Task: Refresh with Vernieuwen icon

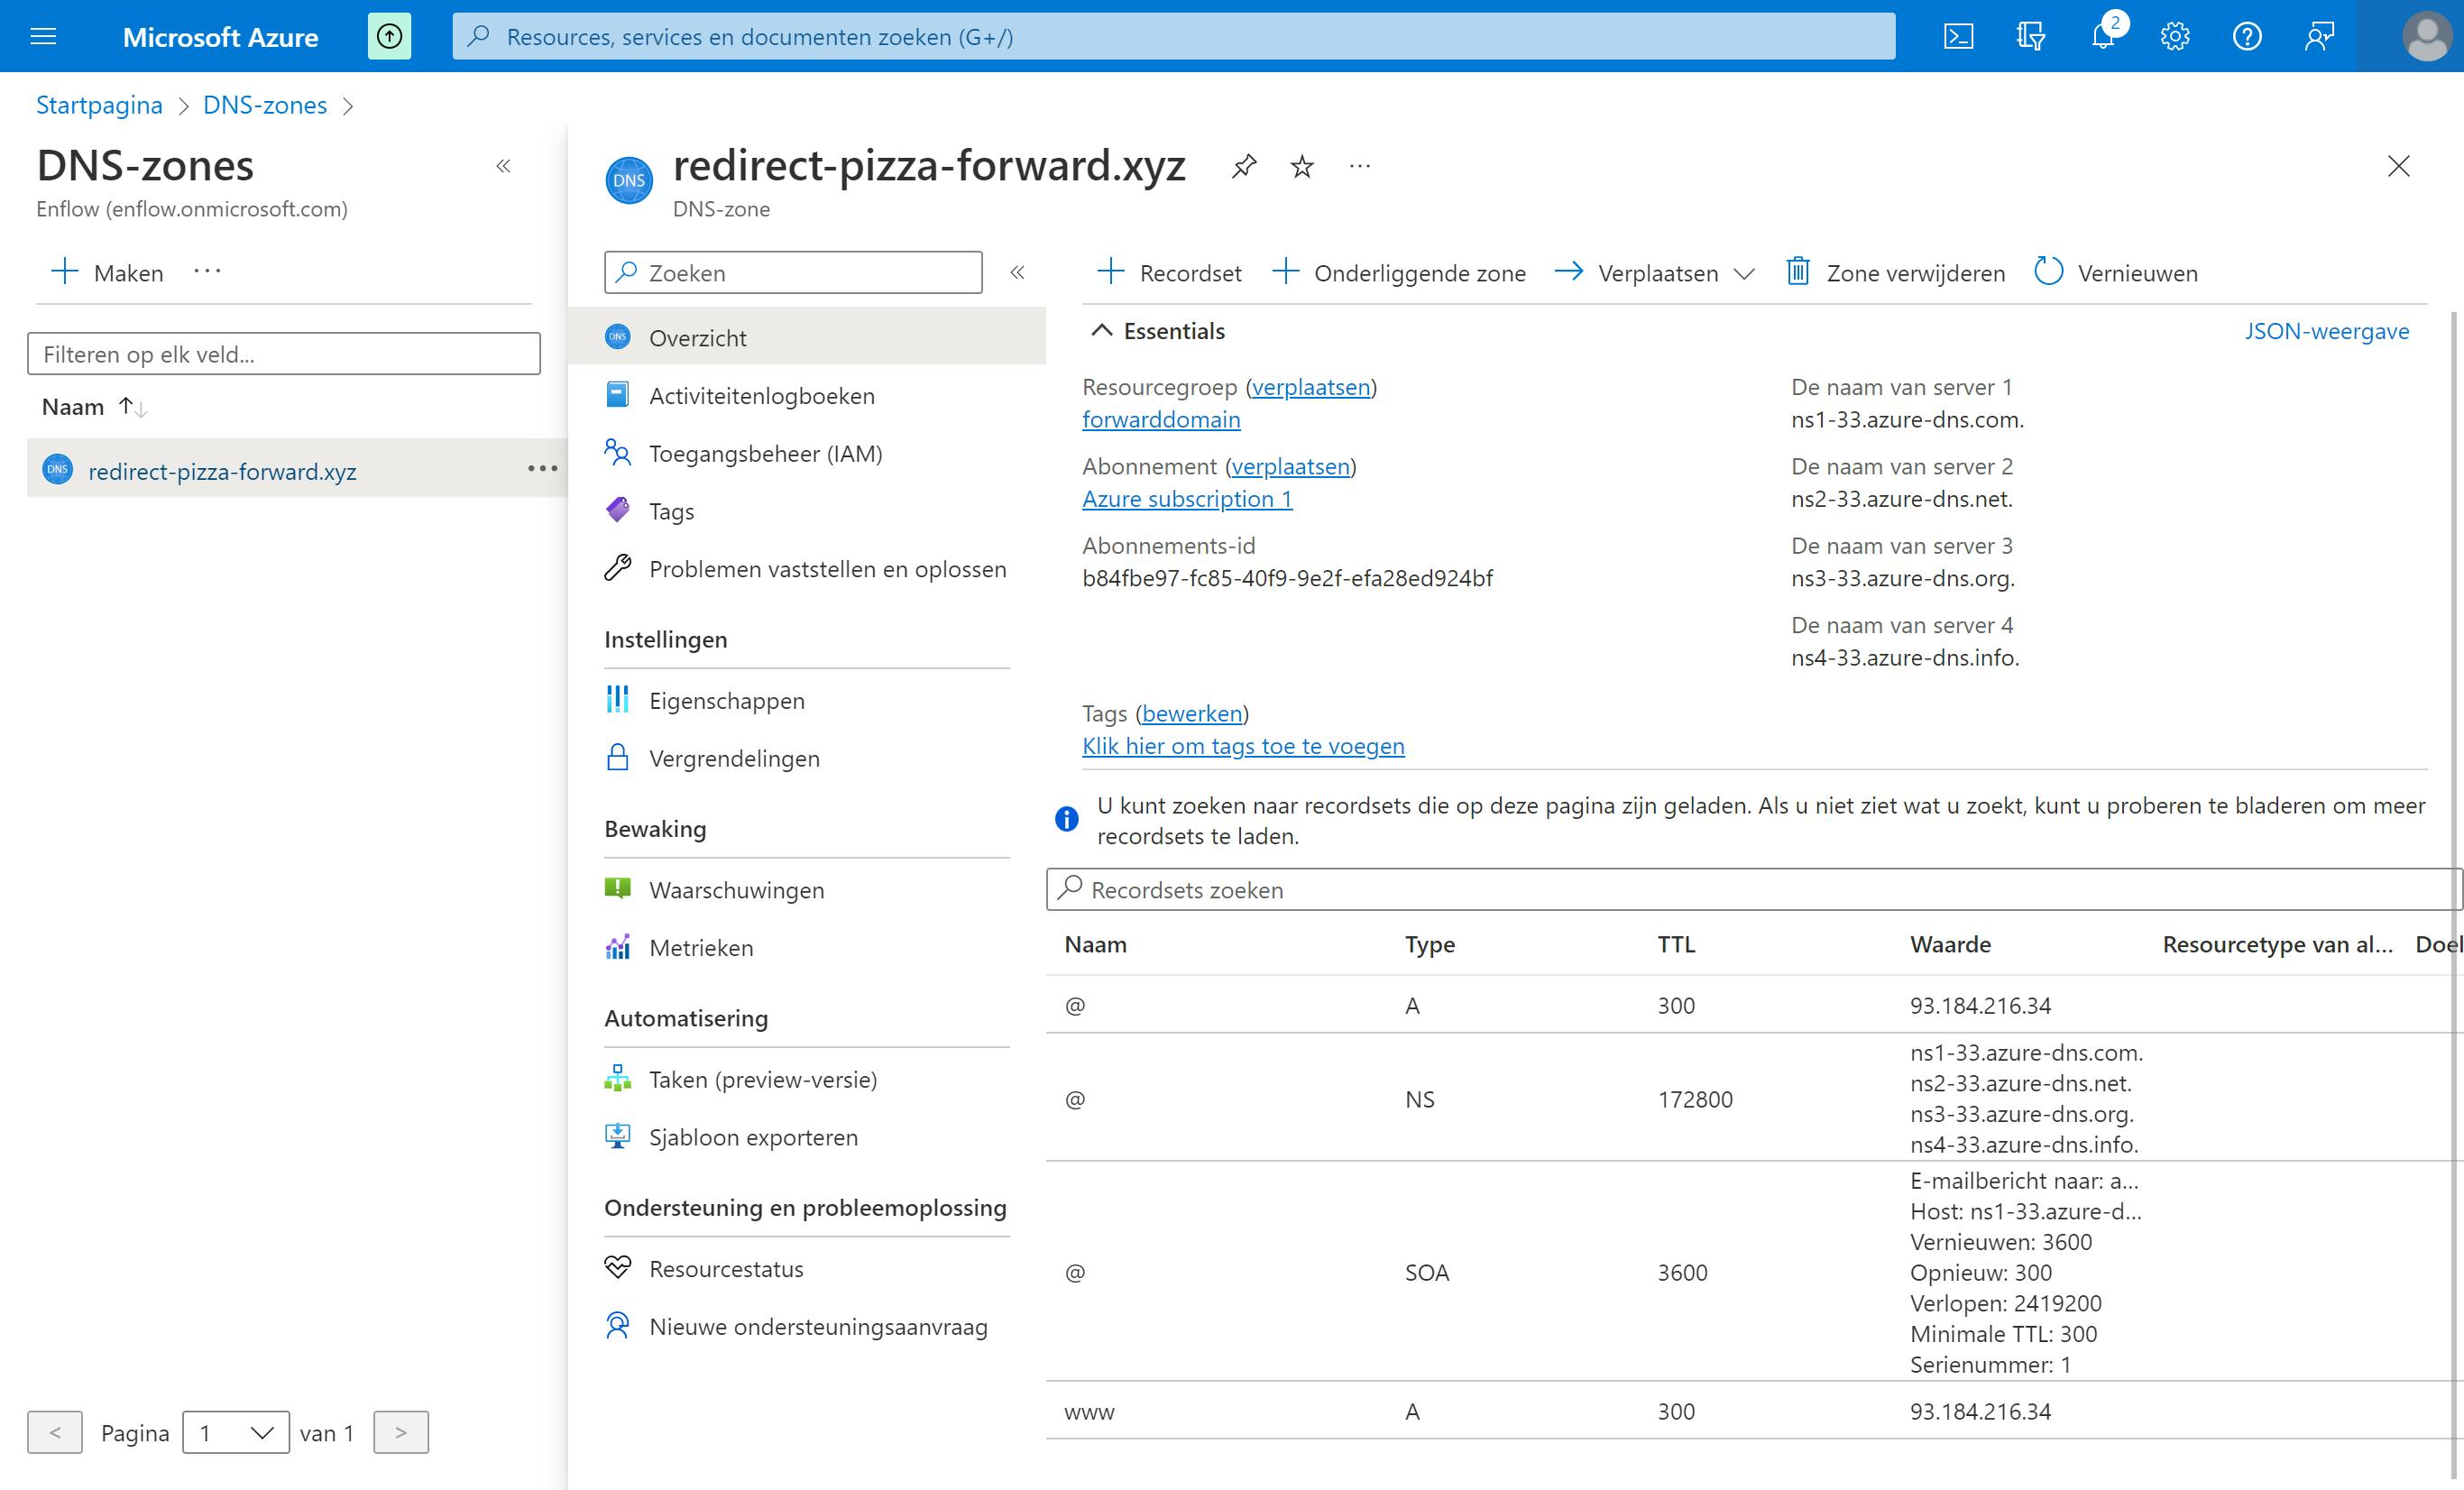Action: click(2048, 272)
